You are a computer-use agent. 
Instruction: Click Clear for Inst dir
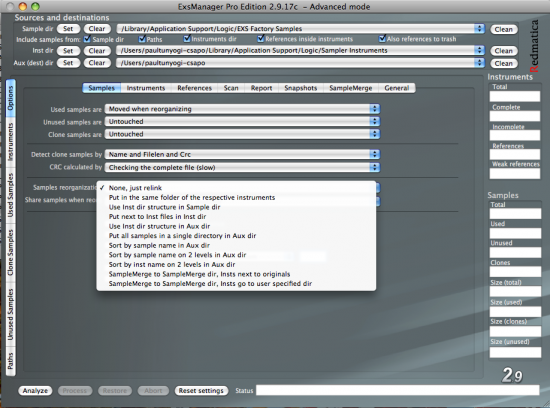[97, 51]
